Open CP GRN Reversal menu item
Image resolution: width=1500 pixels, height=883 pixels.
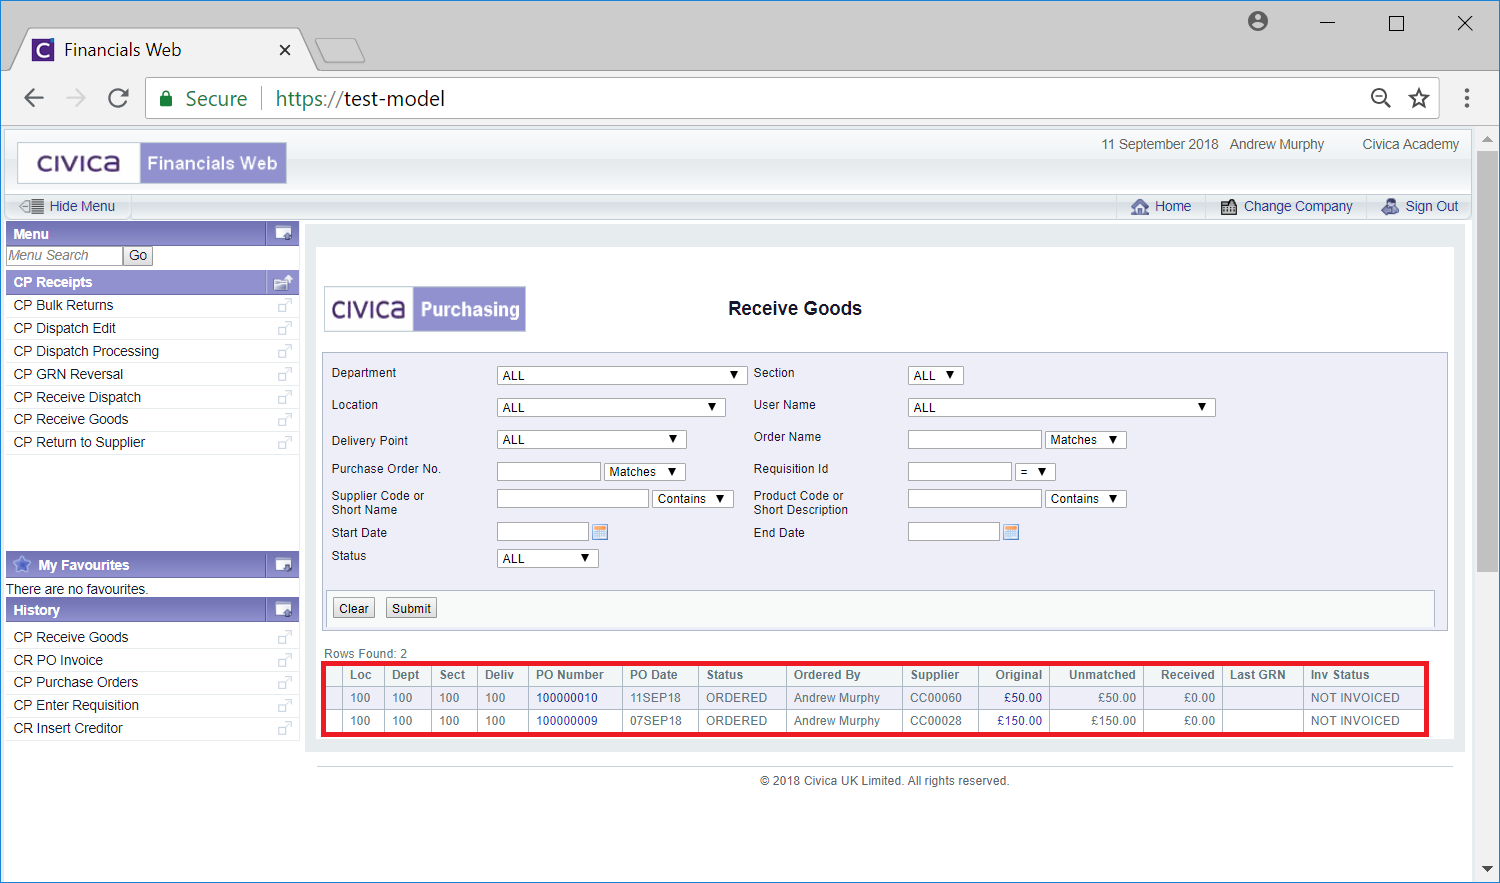point(68,374)
